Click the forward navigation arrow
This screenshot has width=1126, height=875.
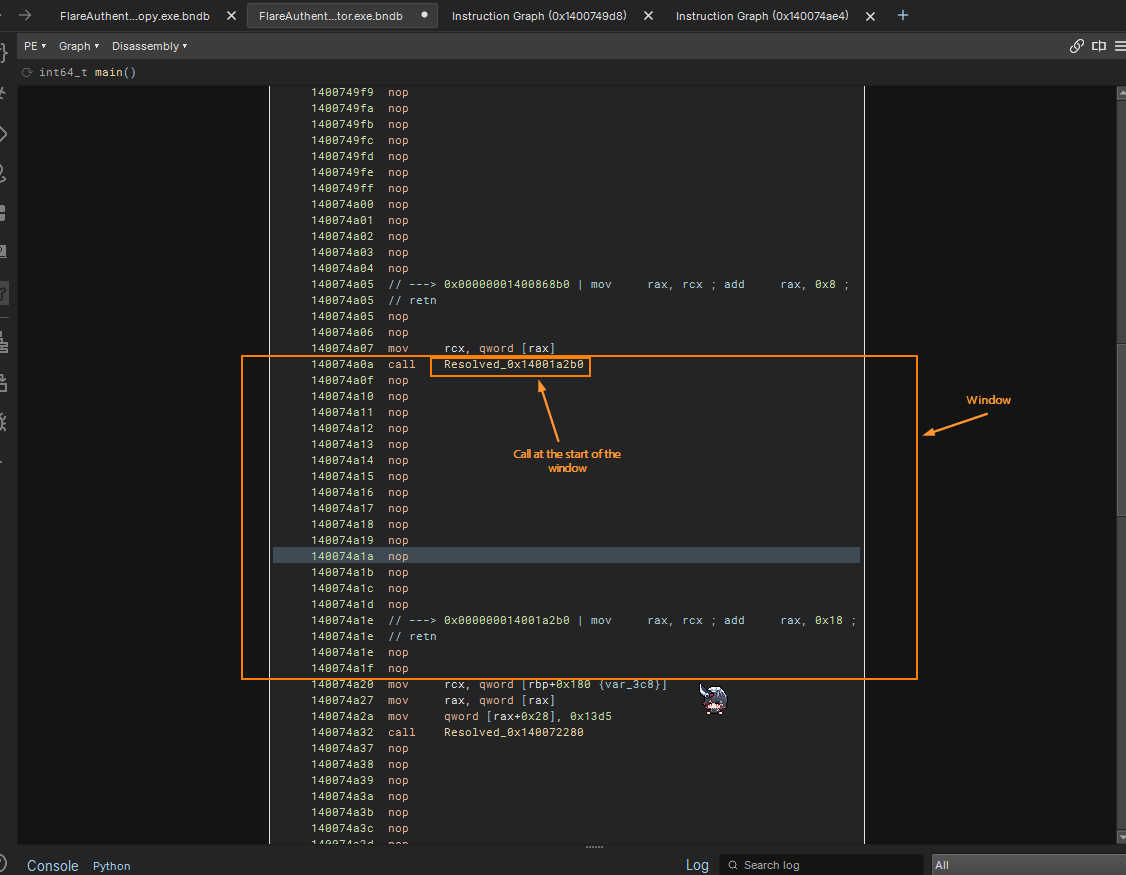25,15
